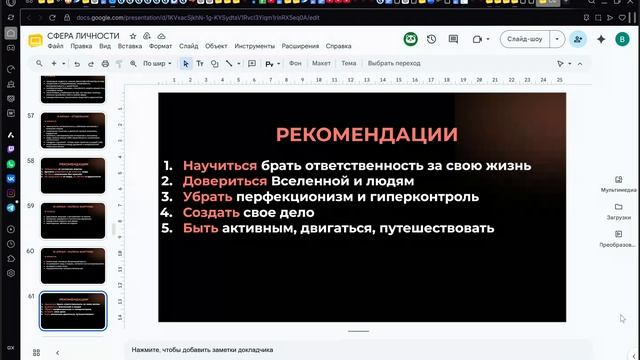Open Instagram in Opera sidebar

click(x=11, y=193)
